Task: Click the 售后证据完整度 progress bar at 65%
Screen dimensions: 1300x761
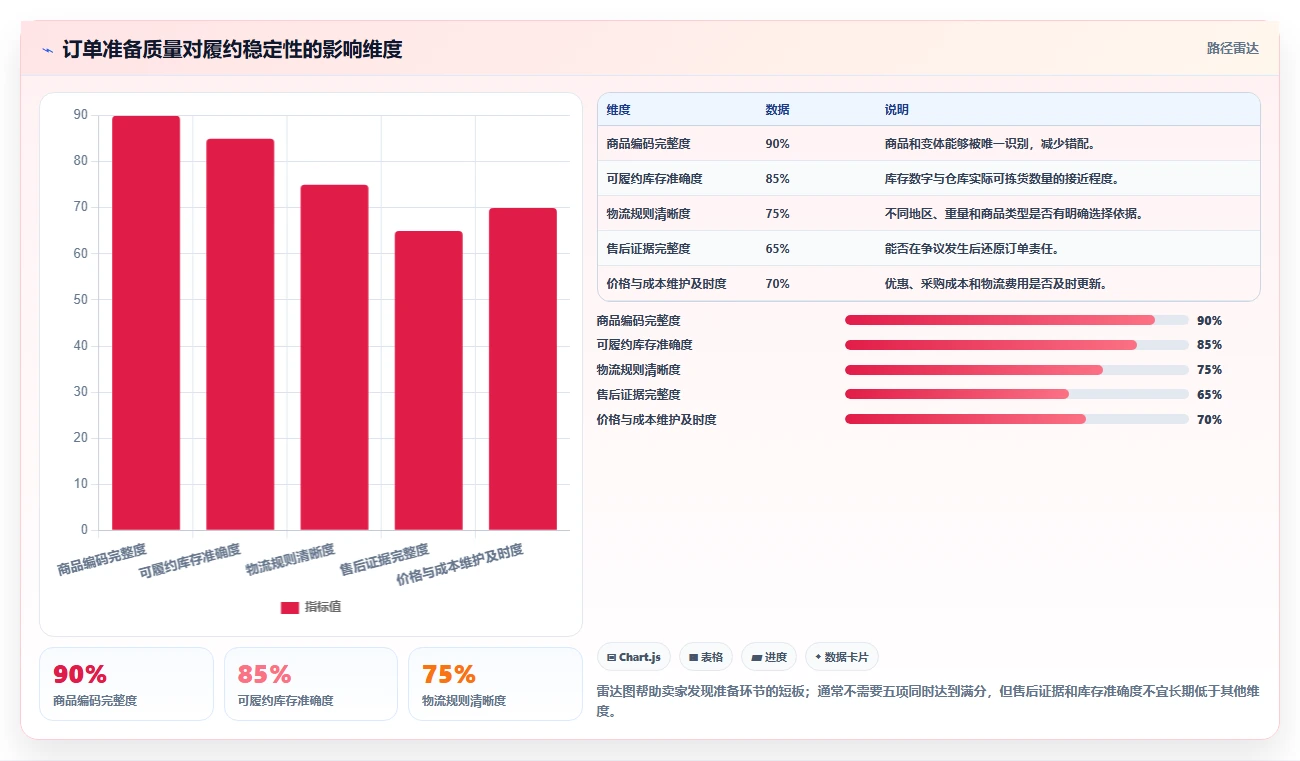Action: [1017, 394]
